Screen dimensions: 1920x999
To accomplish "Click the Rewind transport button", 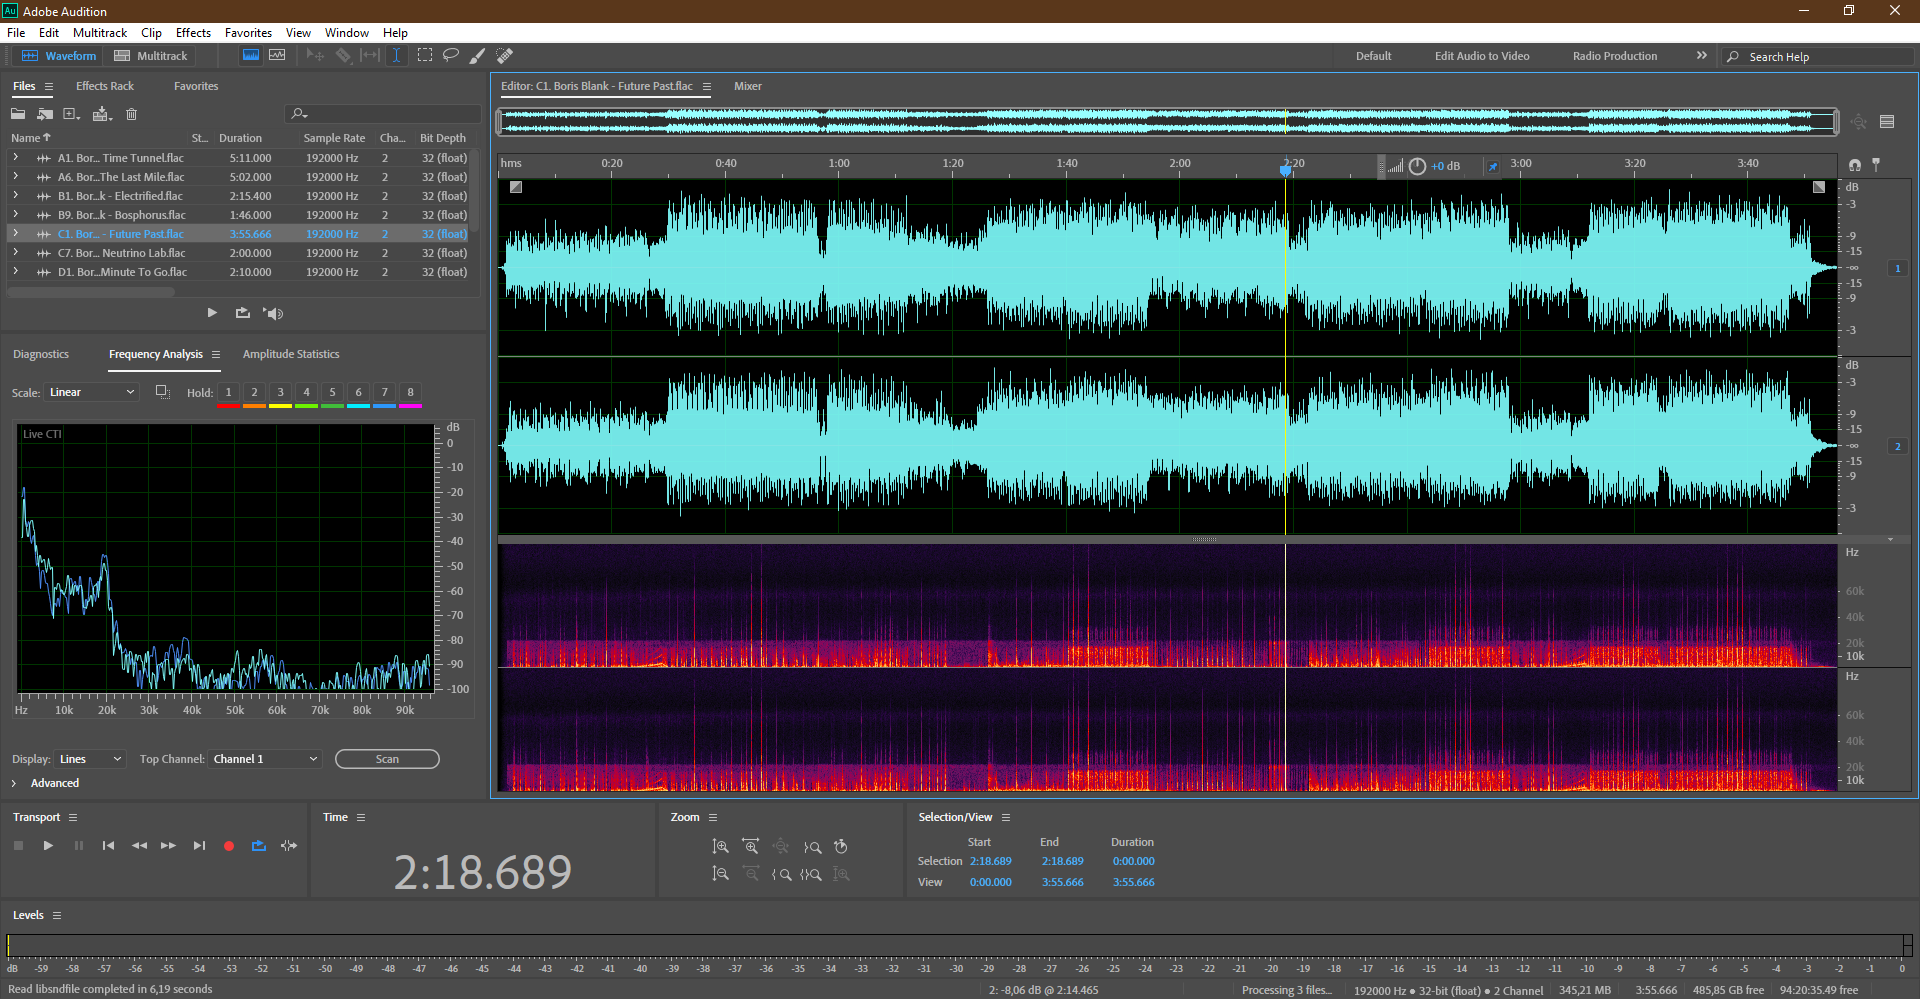I will [139, 846].
